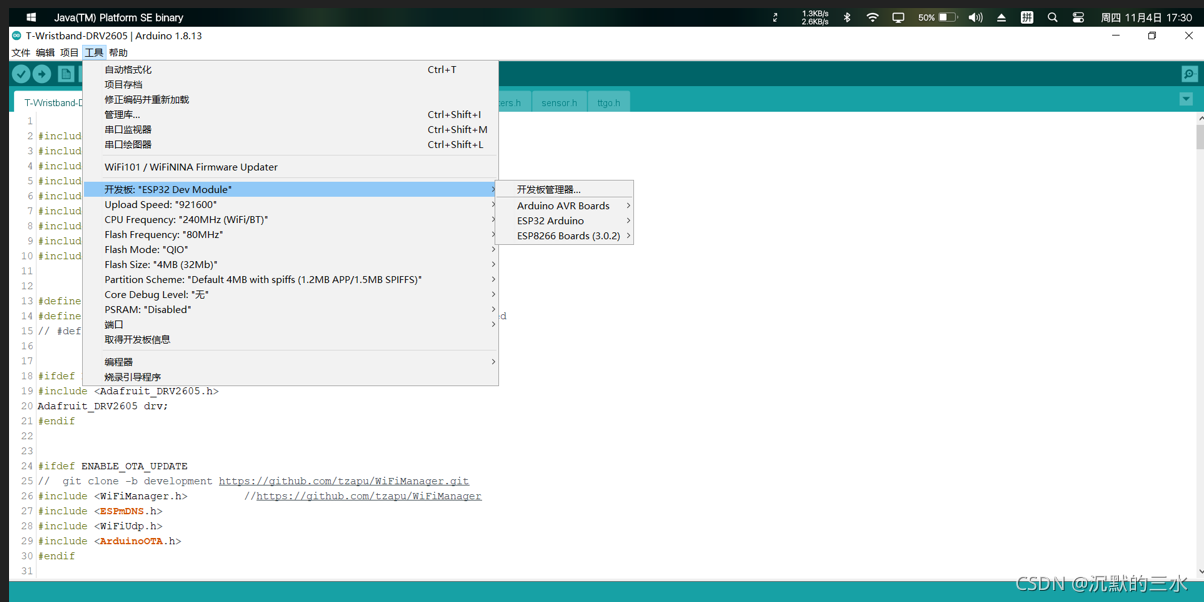Open 管理库 (Manage Libraries)
The image size is (1204, 602).
(x=291, y=114)
